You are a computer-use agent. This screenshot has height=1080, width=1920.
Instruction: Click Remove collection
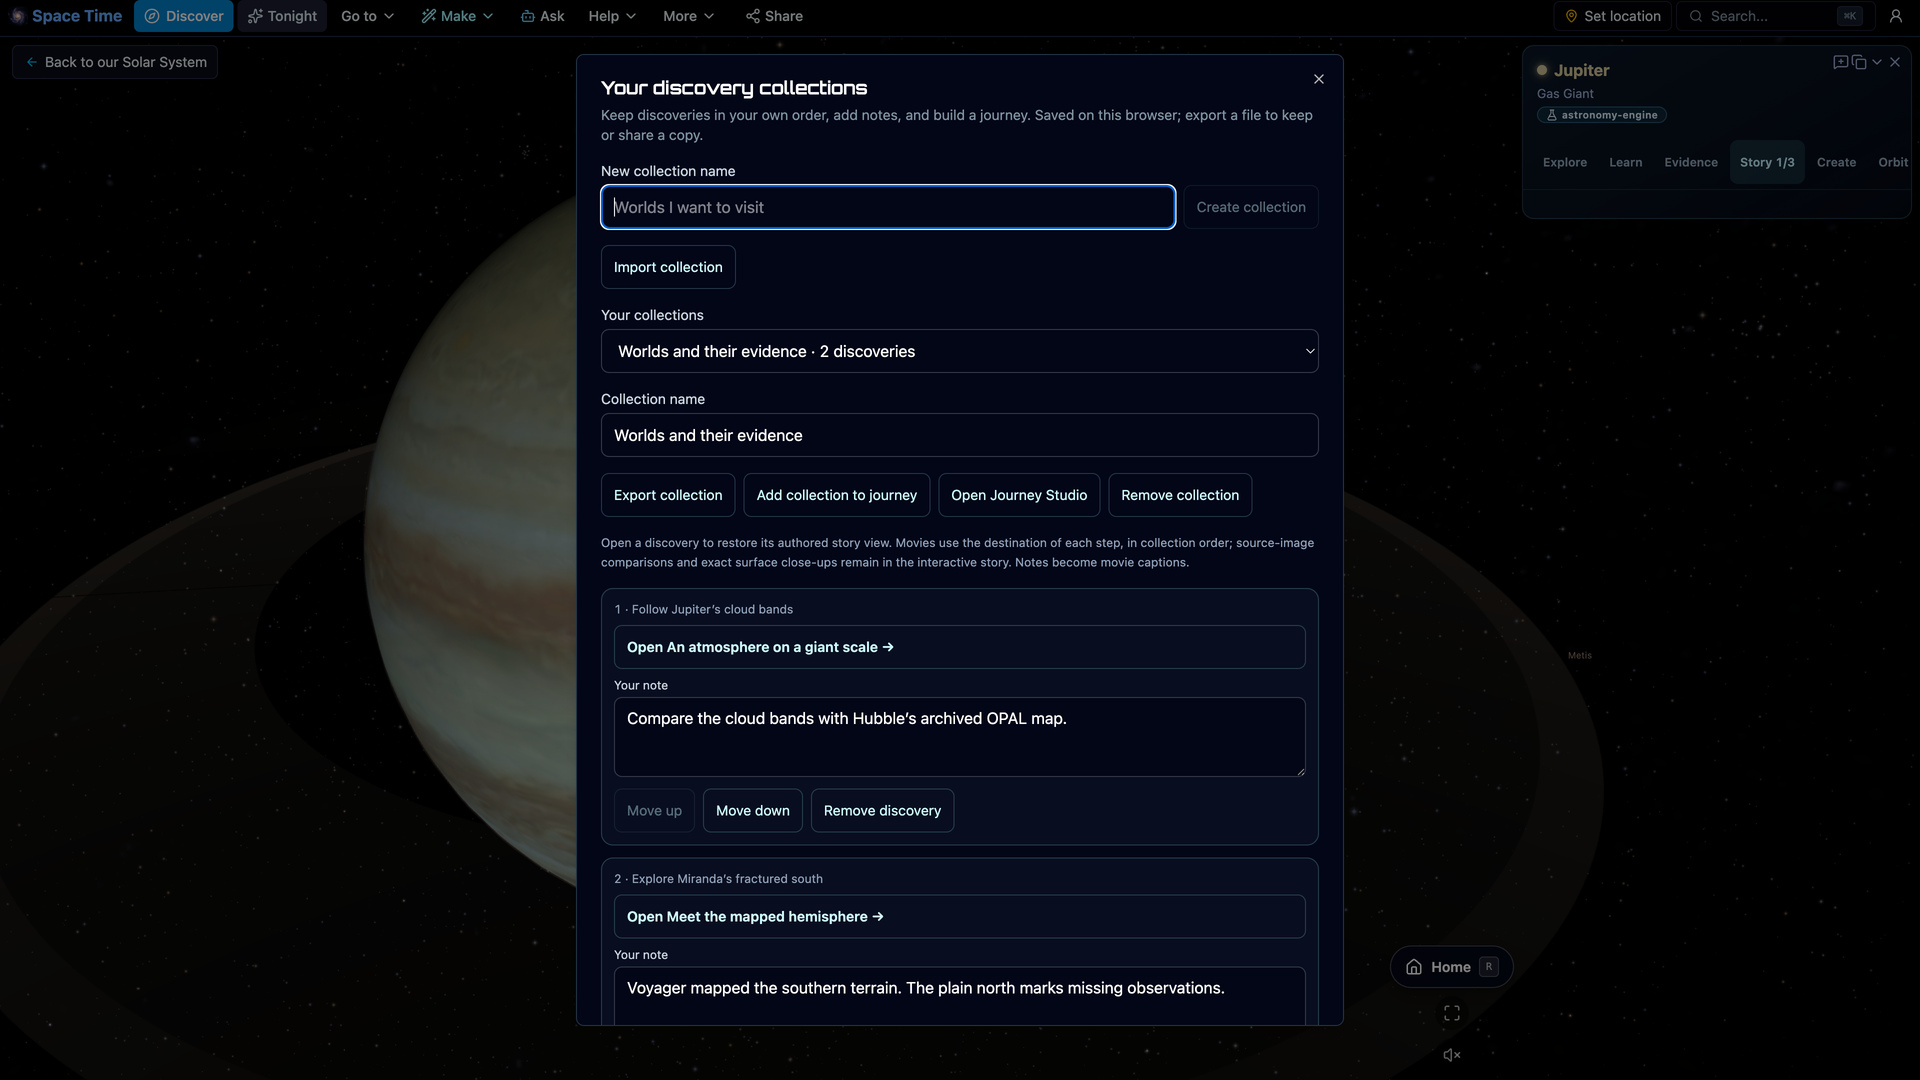tap(1180, 495)
